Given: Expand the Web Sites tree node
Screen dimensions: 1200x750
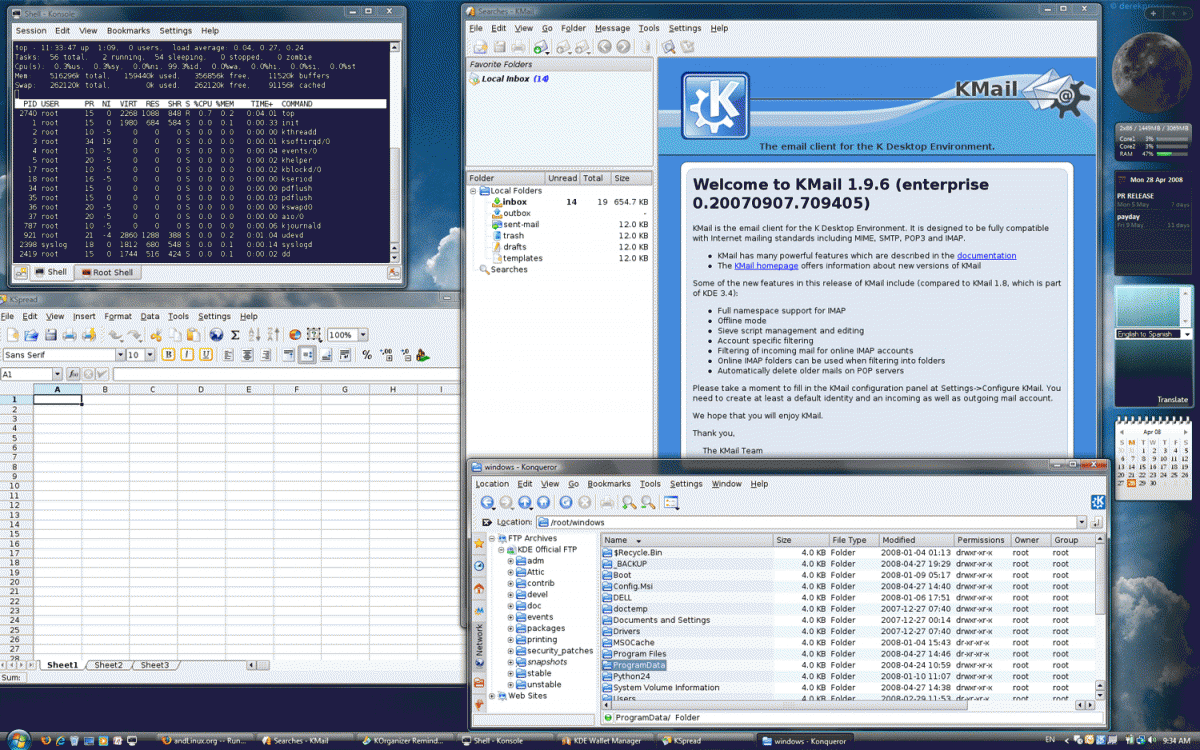Looking at the screenshot, I should pyautogui.click(x=491, y=696).
